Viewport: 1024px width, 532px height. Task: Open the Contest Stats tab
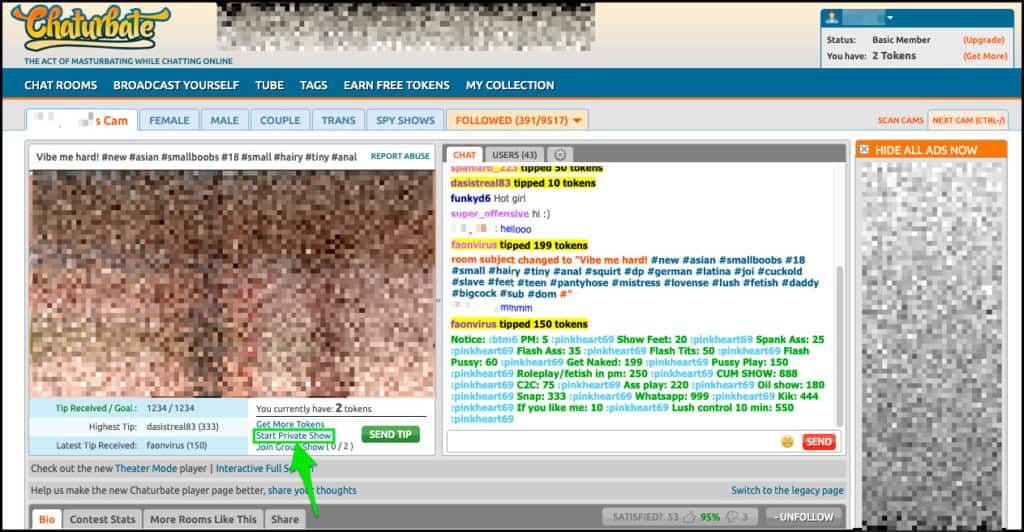click(x=103, y=520)
